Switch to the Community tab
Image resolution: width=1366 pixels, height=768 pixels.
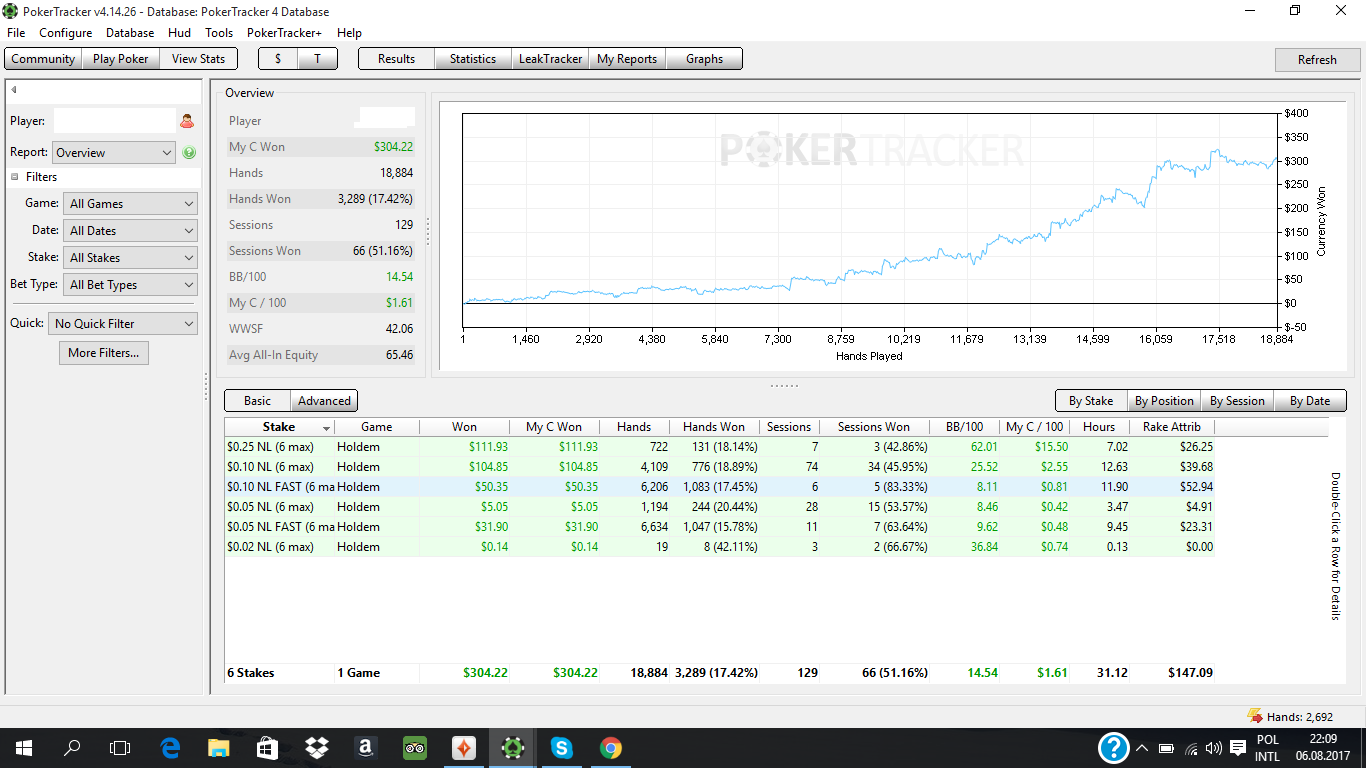click(43, 59)
